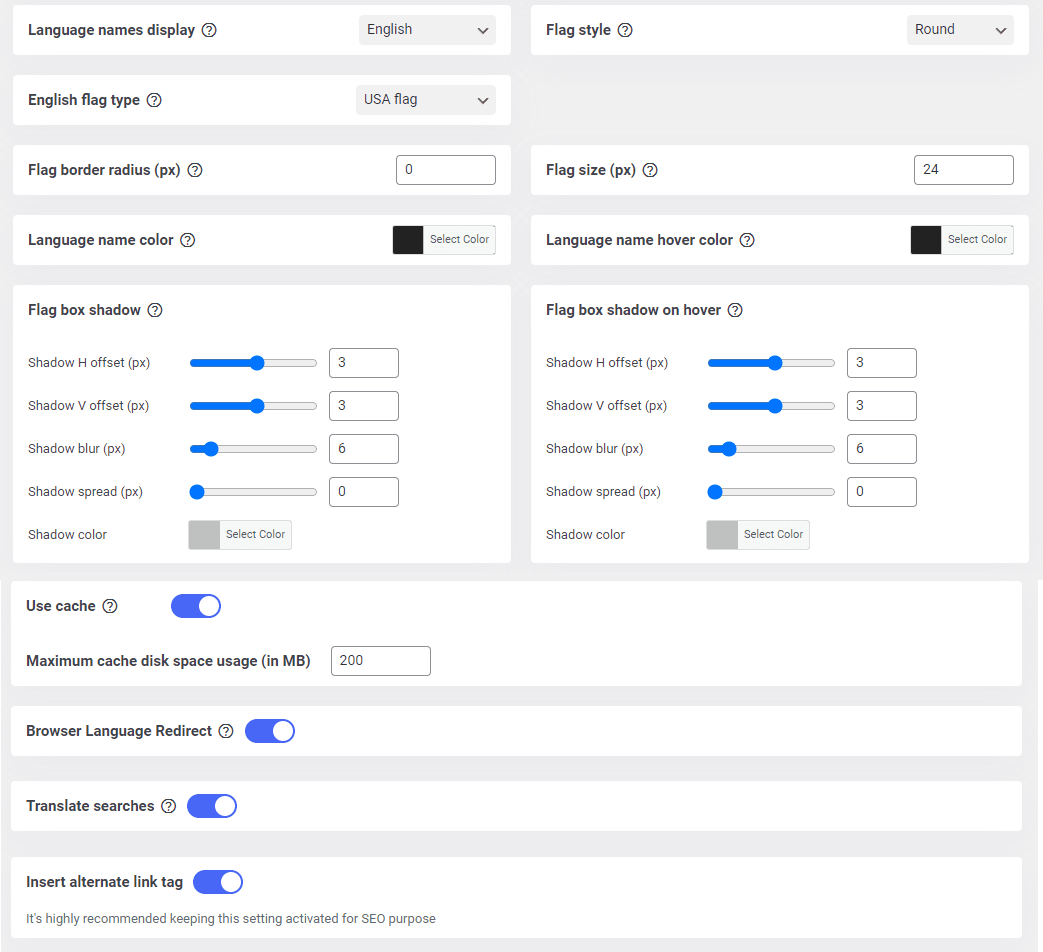Expand English flag type dropdown (USA flag)

[426, 100]
